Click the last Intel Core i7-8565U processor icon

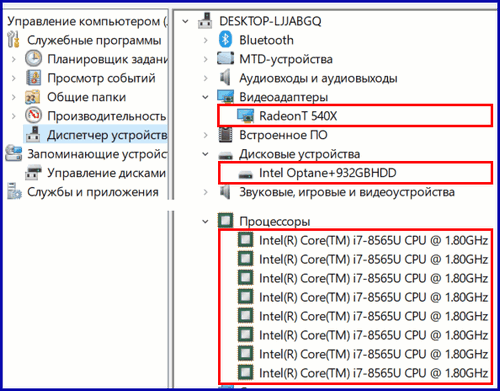(246, 372)
